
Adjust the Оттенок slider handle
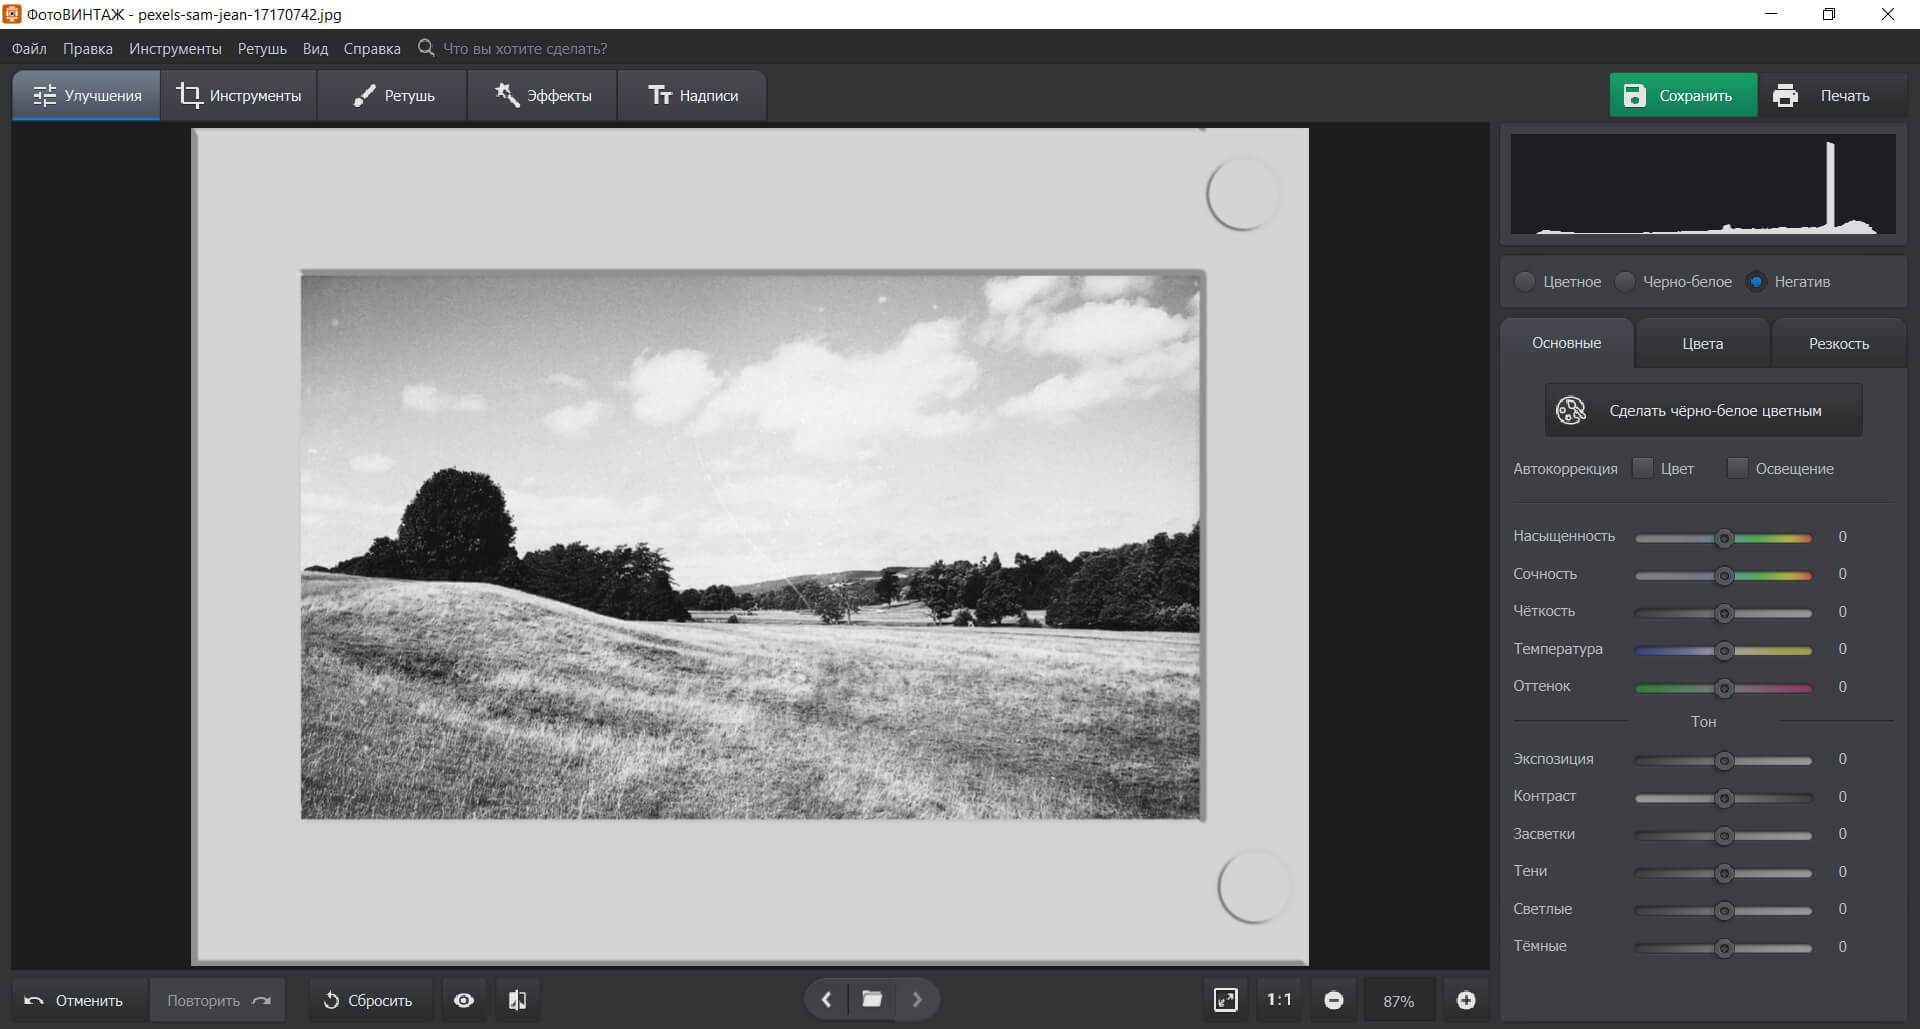point(1724,688)
